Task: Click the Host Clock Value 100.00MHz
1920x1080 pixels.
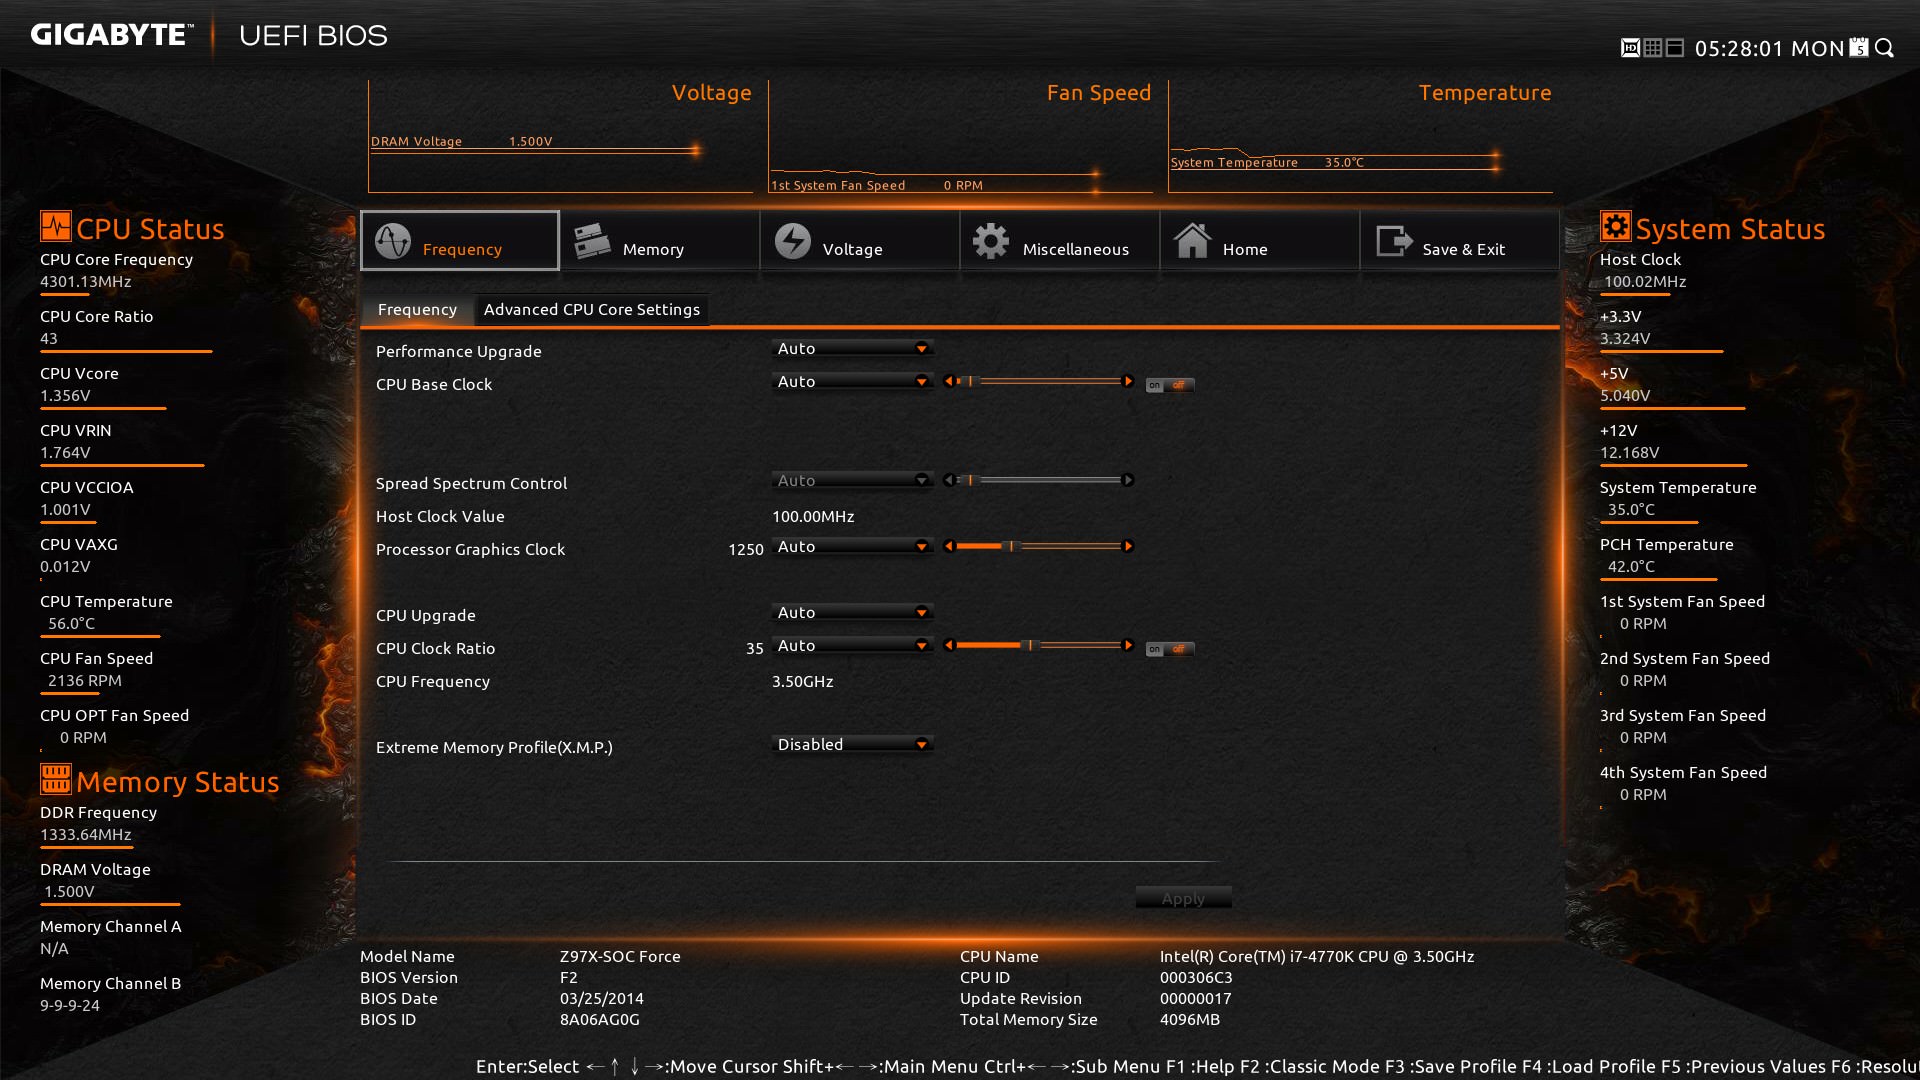Action: pos(813,516)
